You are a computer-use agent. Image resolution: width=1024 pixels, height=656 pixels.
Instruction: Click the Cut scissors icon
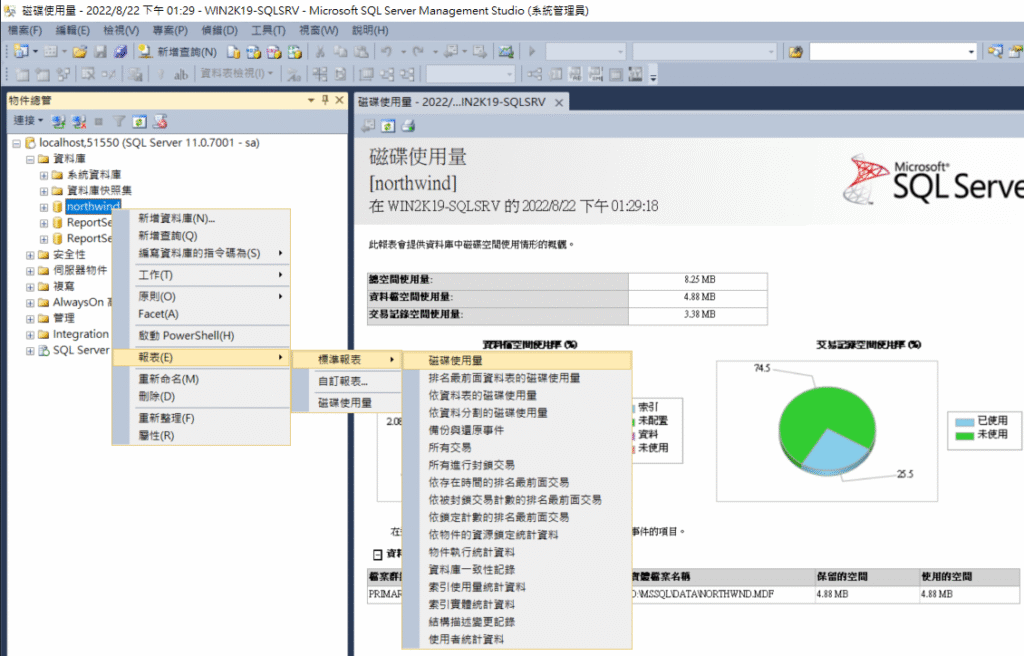[x=320, y=52]
